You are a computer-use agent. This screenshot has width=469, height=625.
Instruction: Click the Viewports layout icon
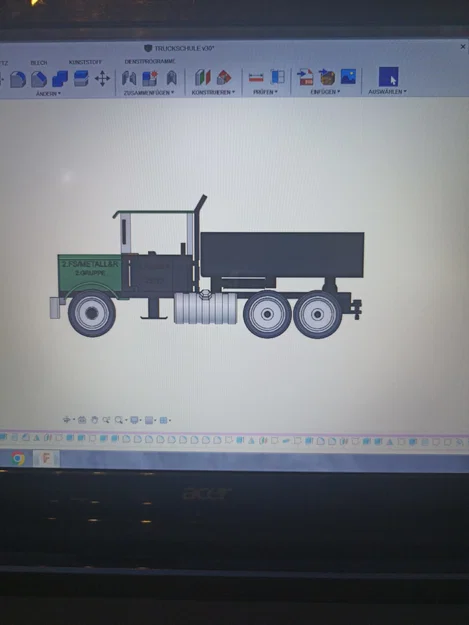coord(163,420)
